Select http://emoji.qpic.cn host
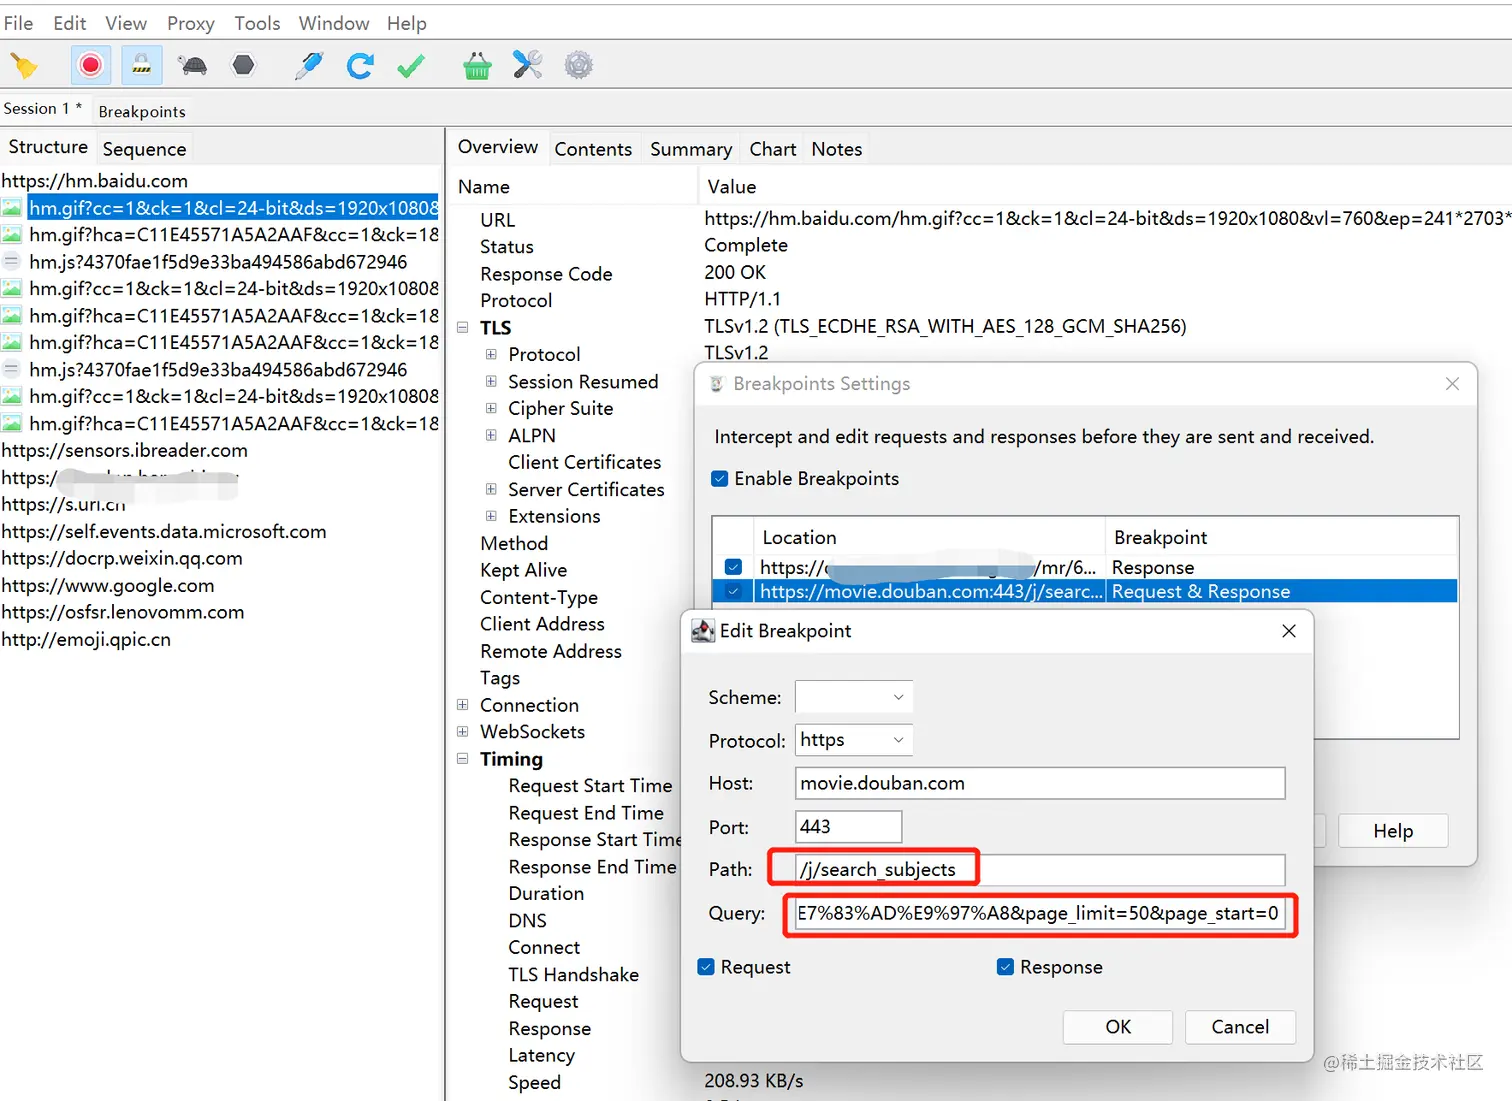Image resolution: width=1512 pixels, height=1101 pixels. click(x=86, y=640)
